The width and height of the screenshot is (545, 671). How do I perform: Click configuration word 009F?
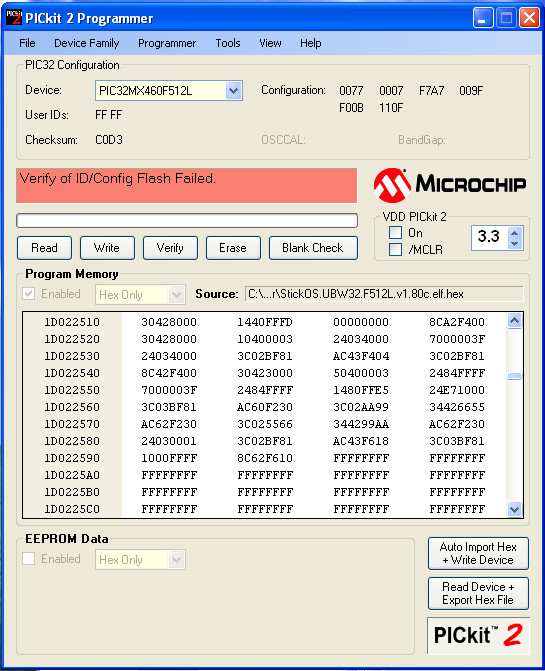(x=471, y=91)
